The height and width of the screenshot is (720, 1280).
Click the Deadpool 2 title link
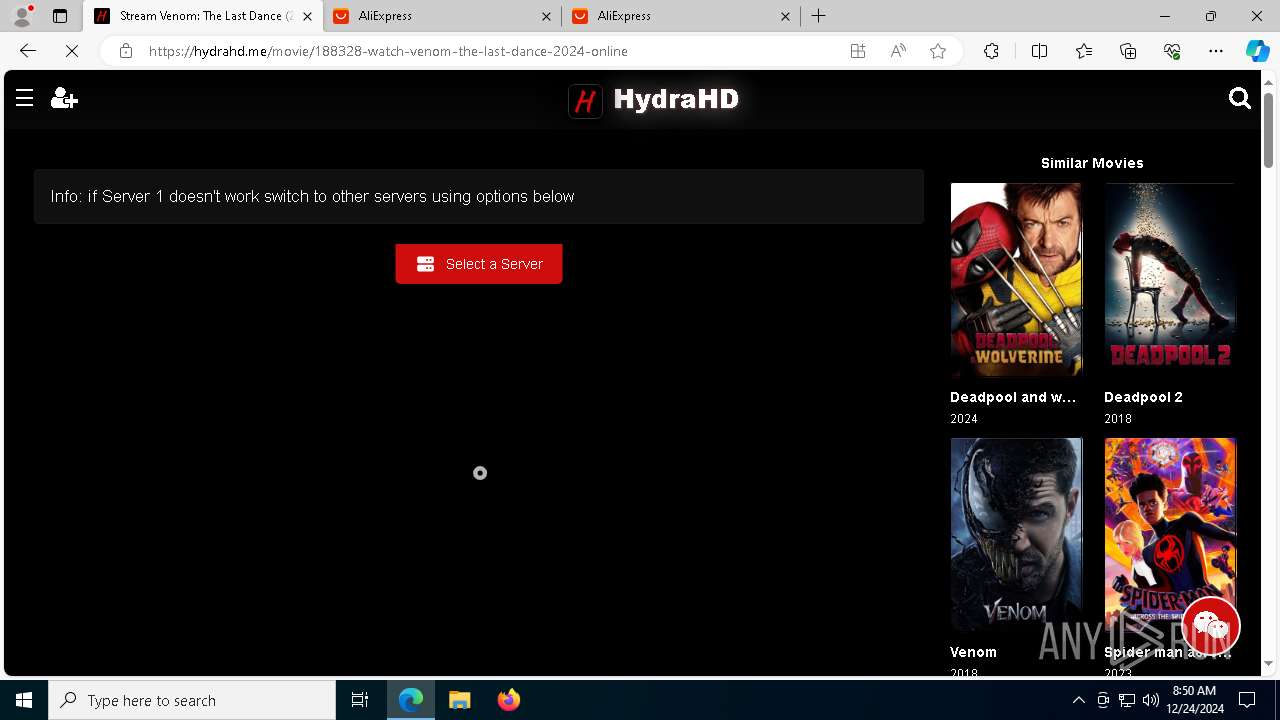click(x=1143, y=397)
